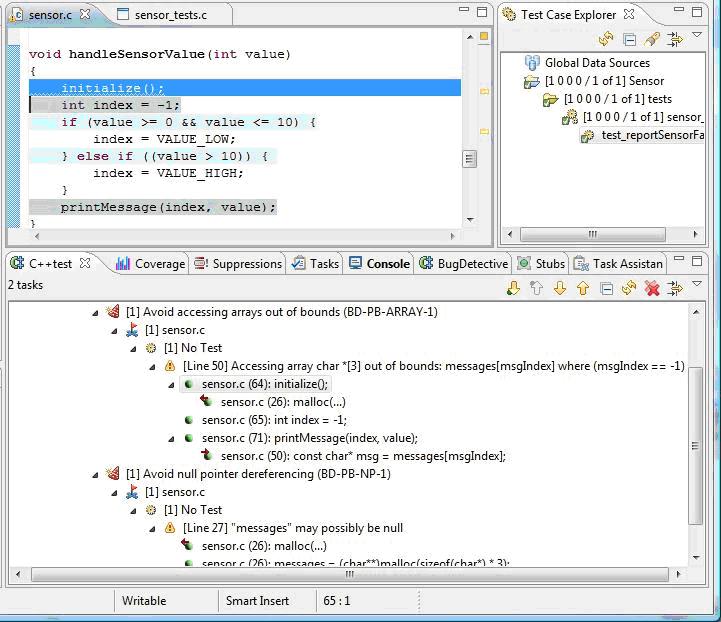Click Collapse All icon in C++test toolbar

pyautogui.click(x=606, y=288)
